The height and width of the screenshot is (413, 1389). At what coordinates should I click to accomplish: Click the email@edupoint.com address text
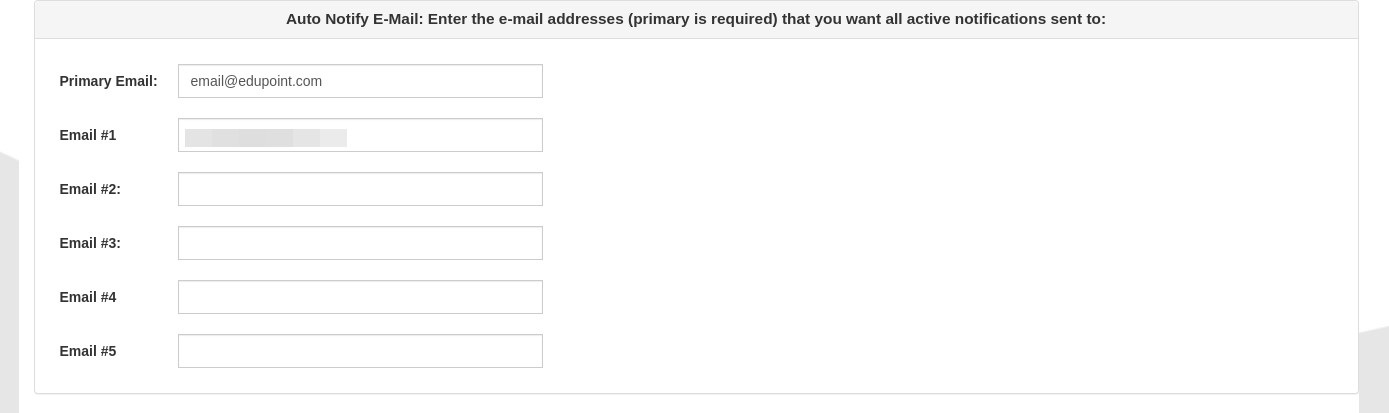(256, 81)
